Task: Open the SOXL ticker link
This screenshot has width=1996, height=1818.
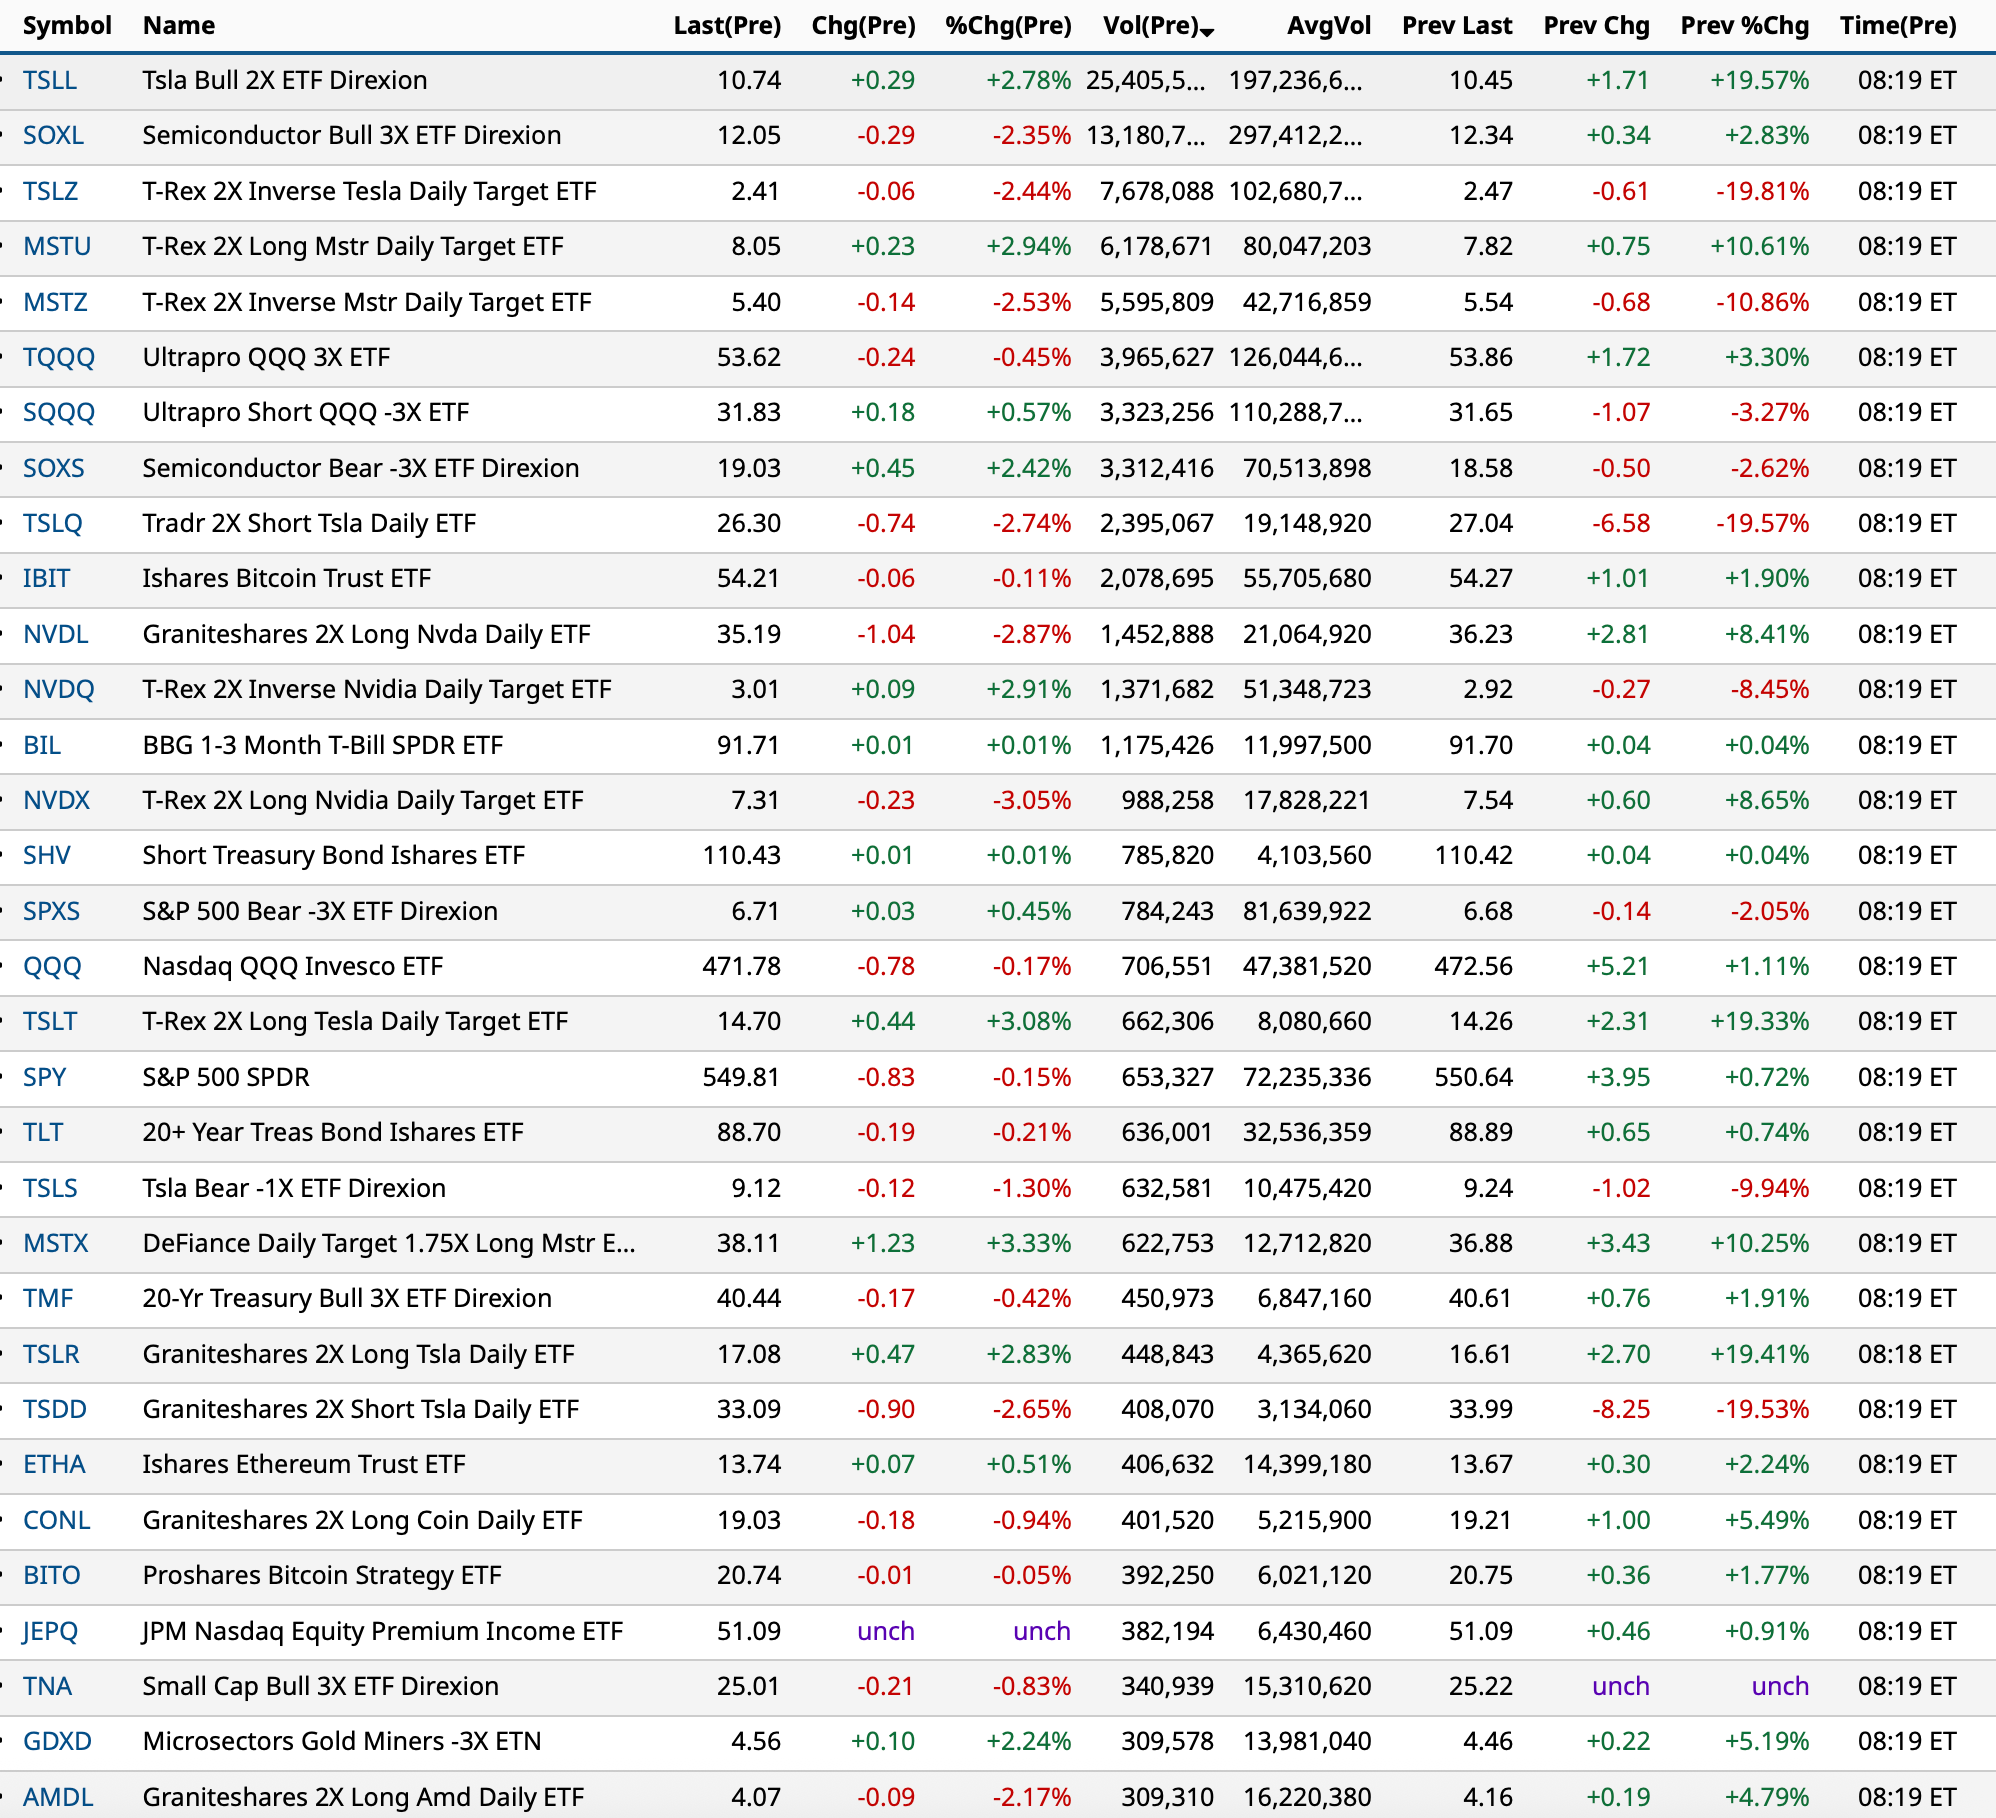Action: (53, 135)
